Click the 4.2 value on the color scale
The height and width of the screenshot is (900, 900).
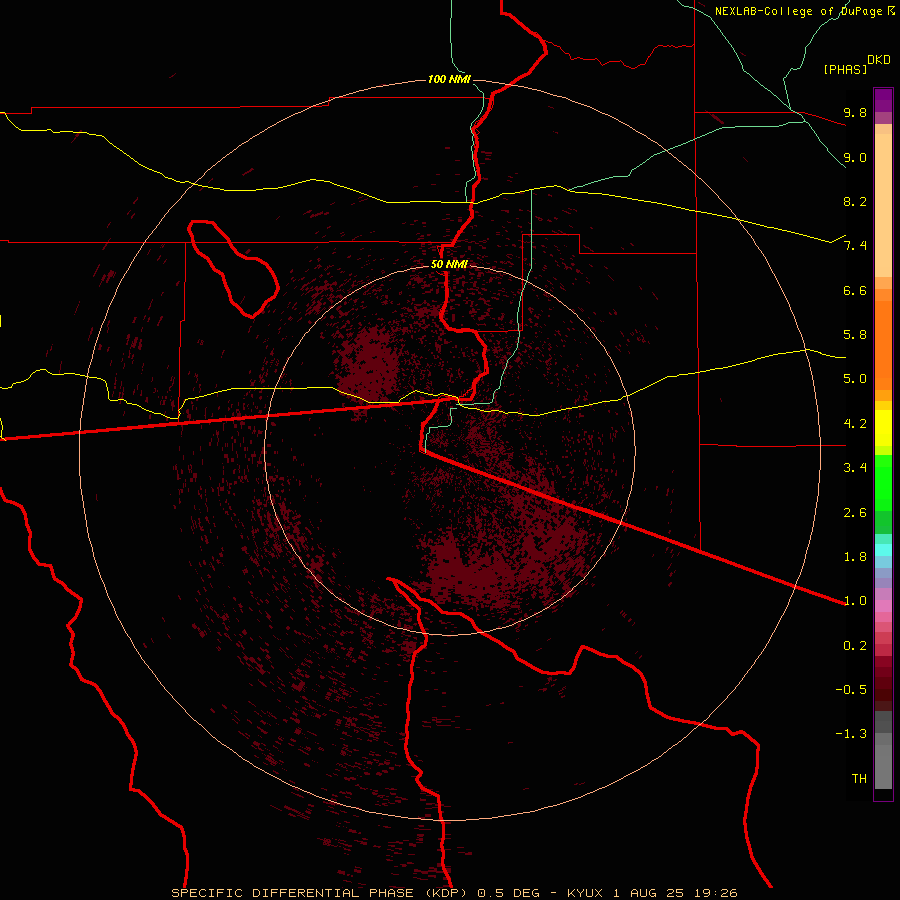tap(855, 424)
